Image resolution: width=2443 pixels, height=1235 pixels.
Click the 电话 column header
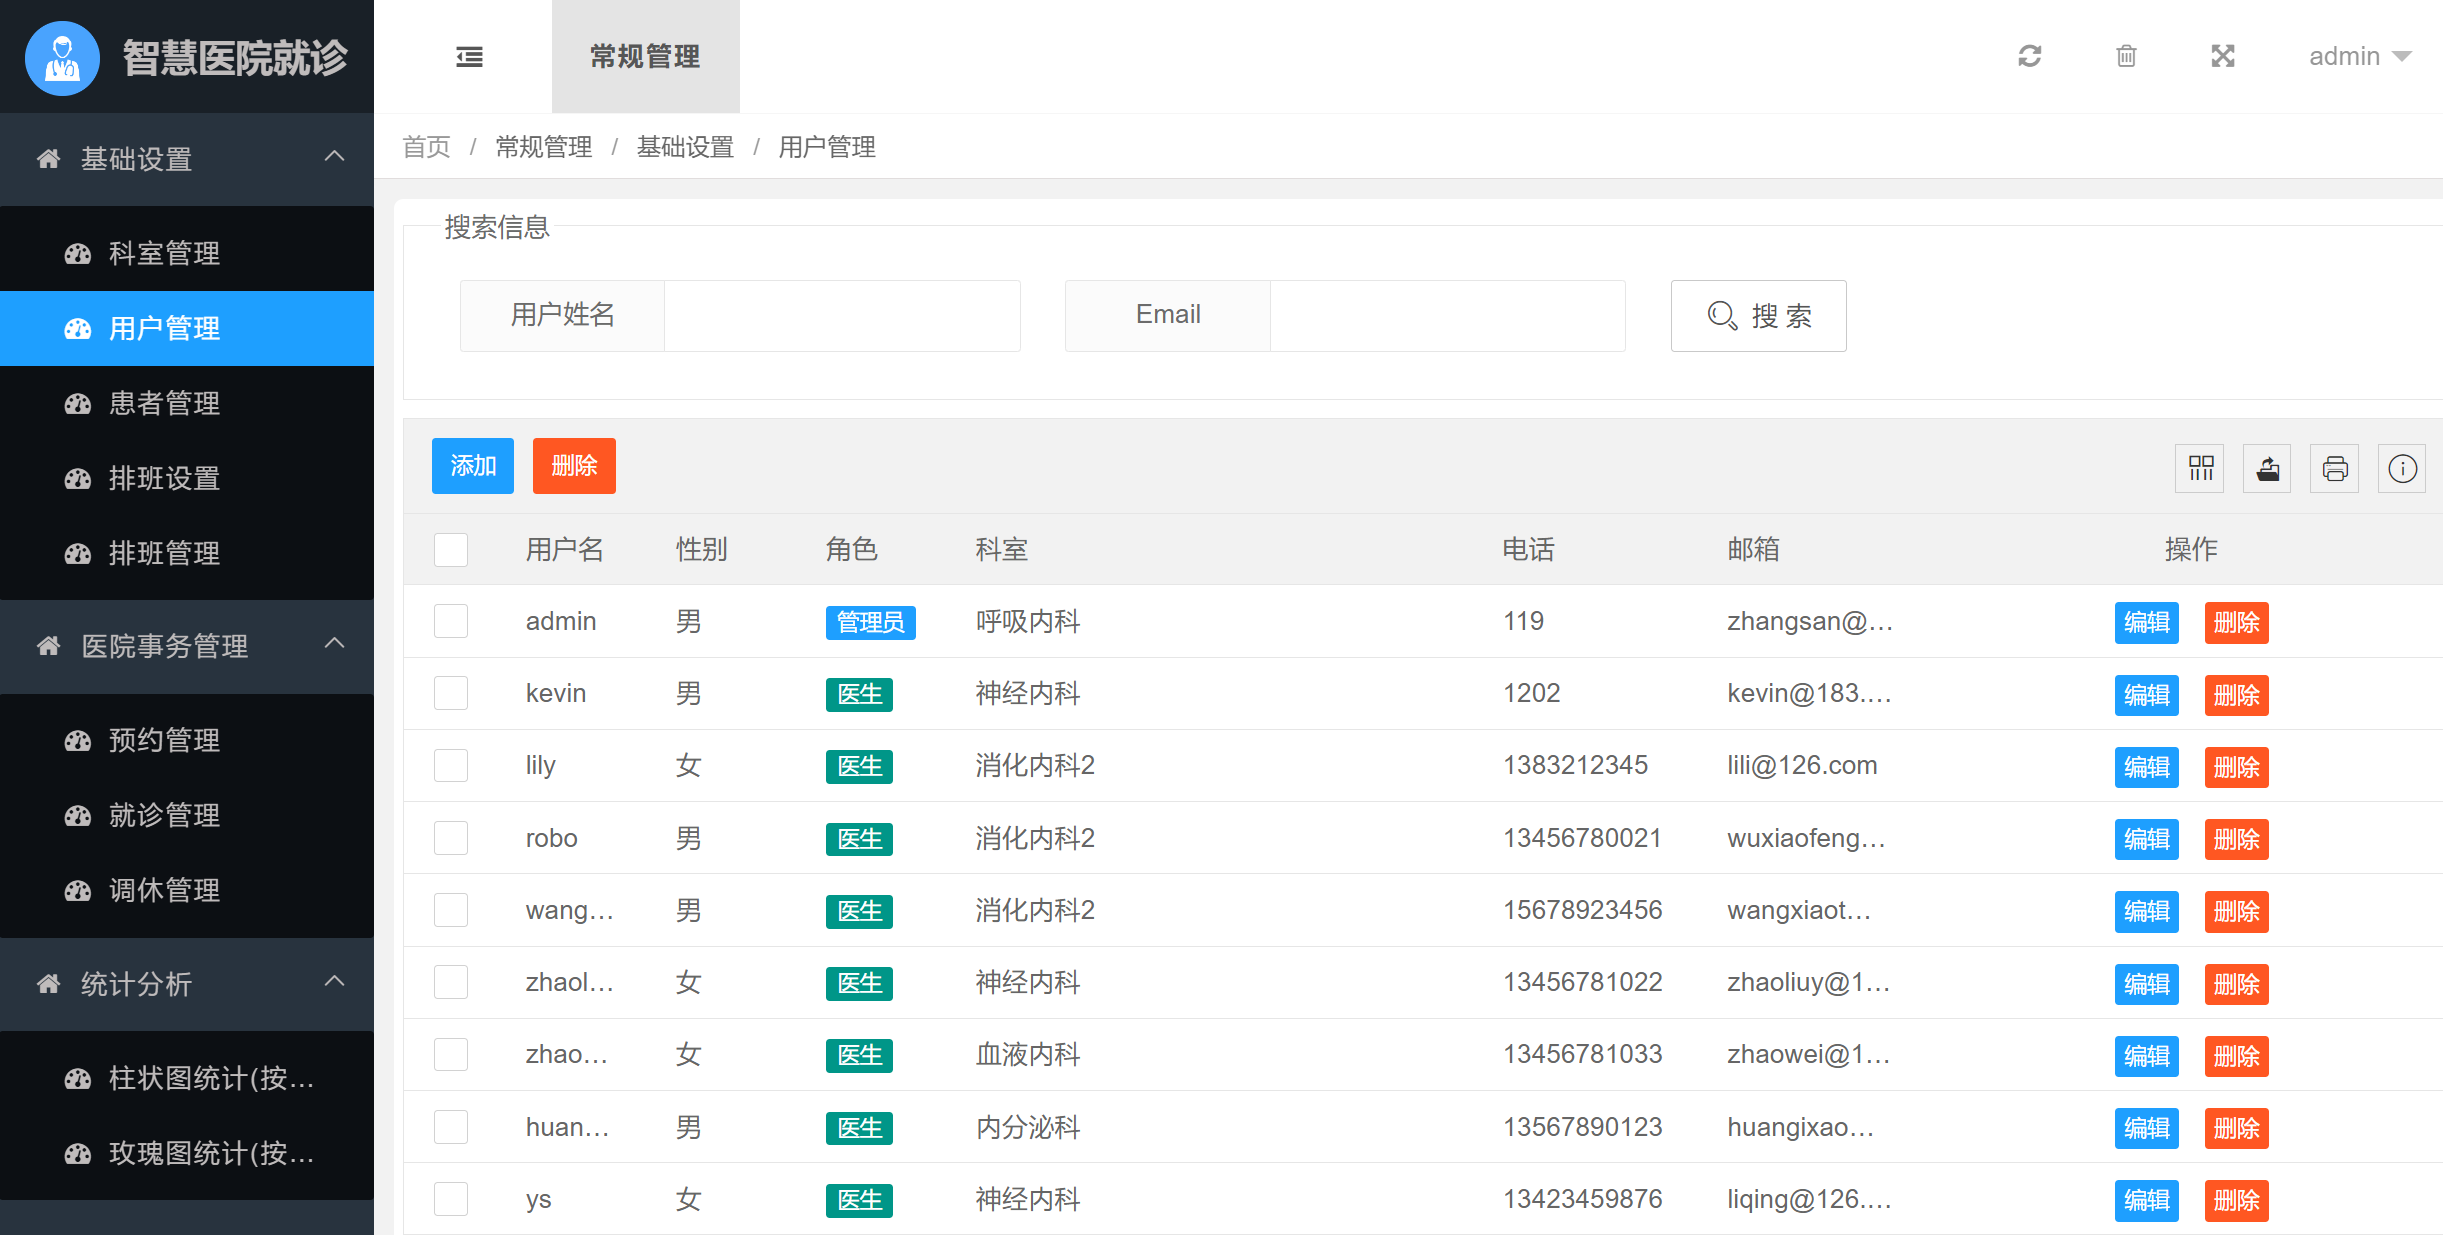coord(1528,549)
